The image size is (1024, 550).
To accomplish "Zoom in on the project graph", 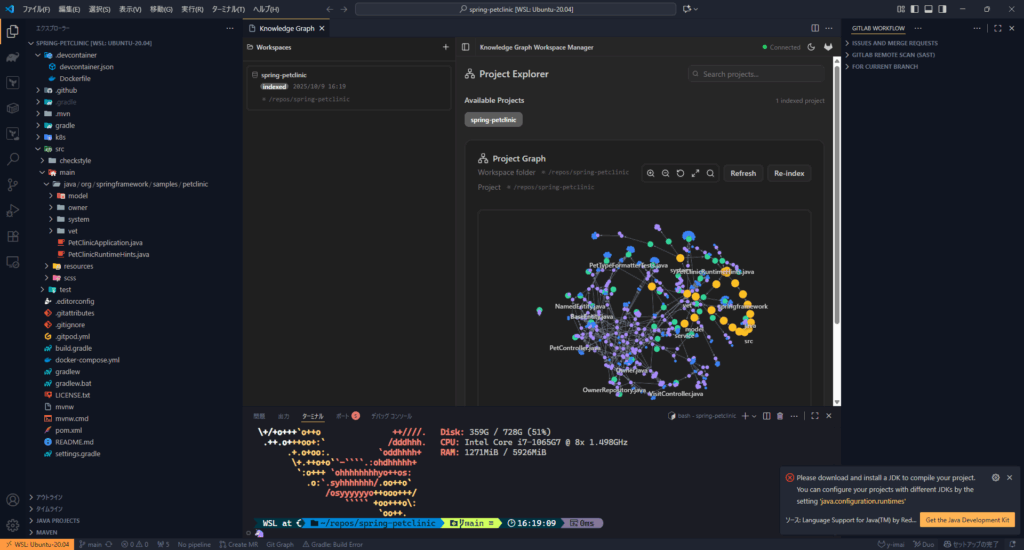I will [651, 173].
